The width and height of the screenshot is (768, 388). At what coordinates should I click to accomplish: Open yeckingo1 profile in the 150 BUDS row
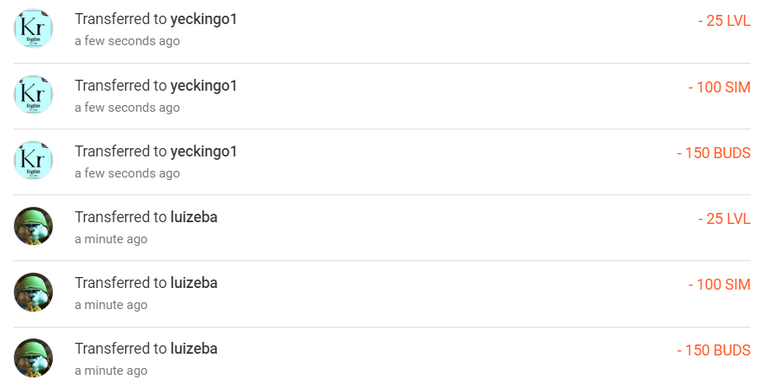[x=204, y=151]
